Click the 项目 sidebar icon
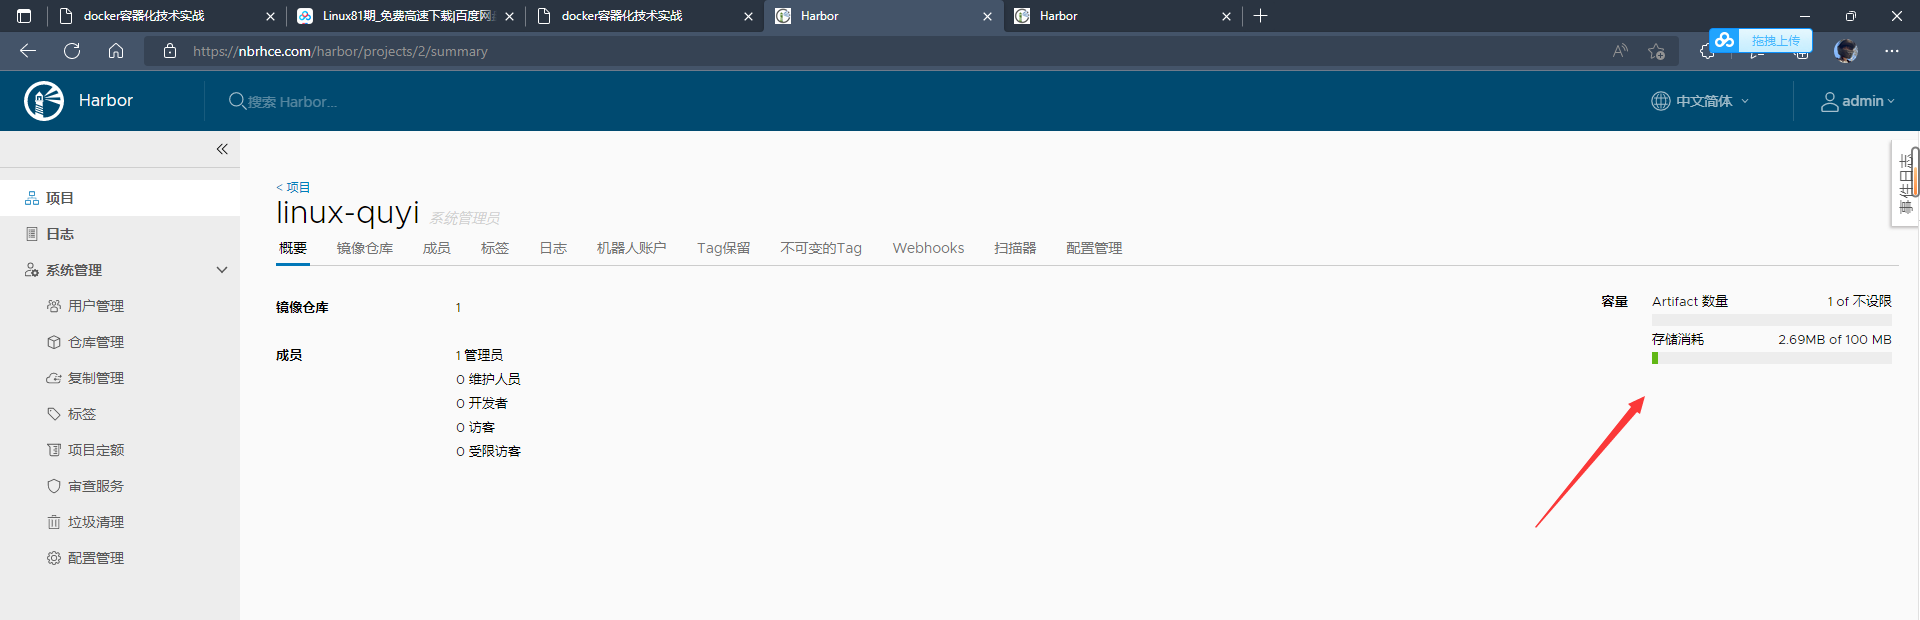This screenshot has height=620, width=1920. [x=32, y=198]
